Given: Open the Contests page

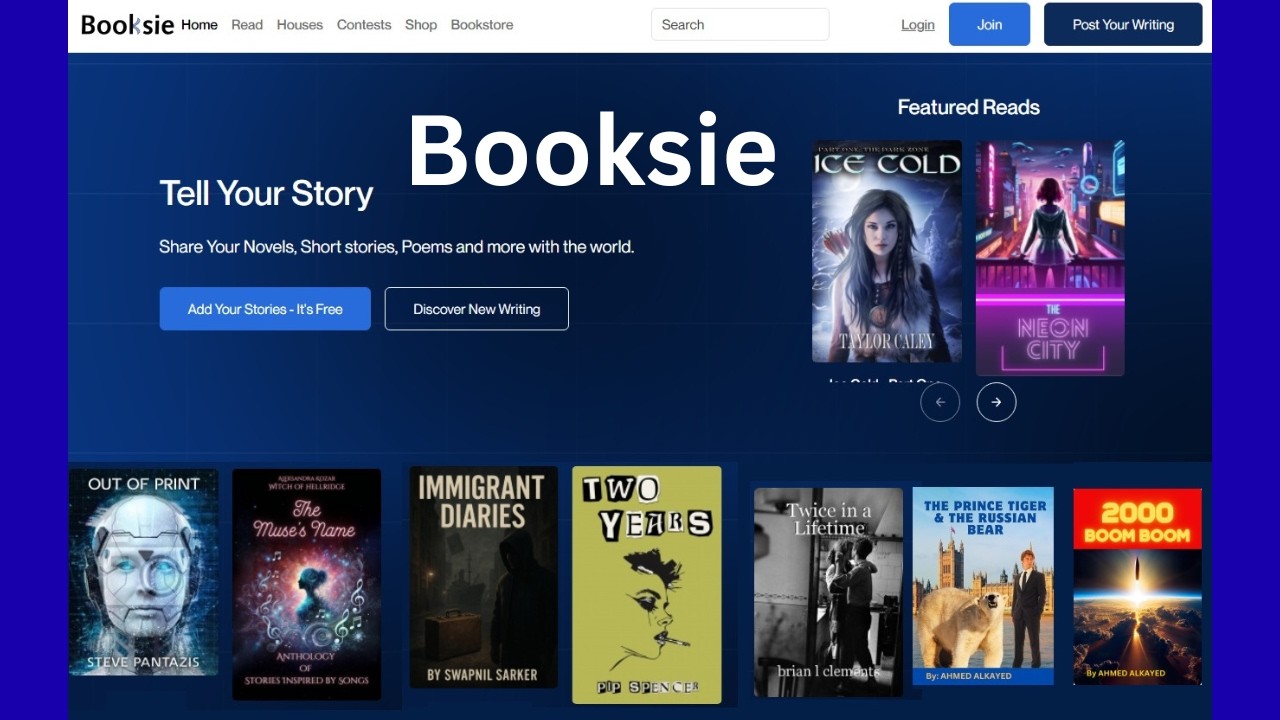Looking at the screenshot, I should [364, 24].
